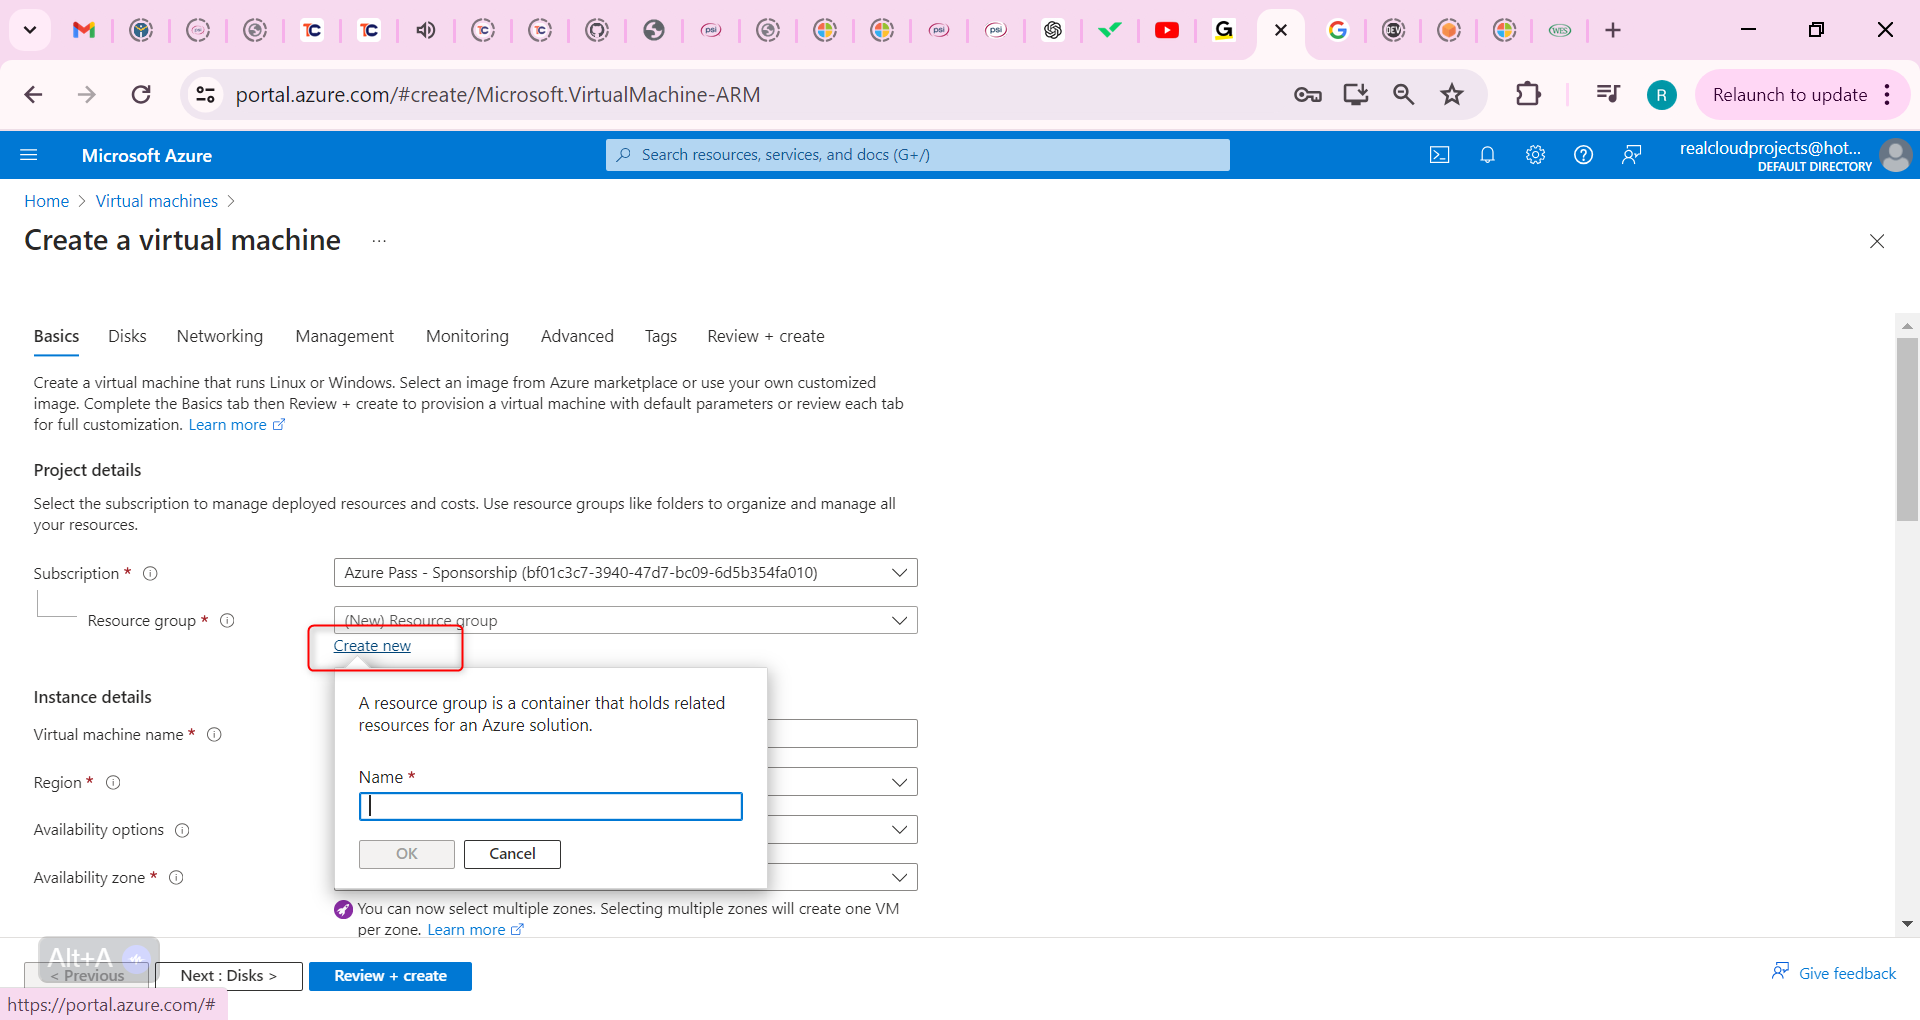Show info tooltip for Virtual machine name
Viewport: 1920px width, 1020px height.
click(x=214, y=734)
